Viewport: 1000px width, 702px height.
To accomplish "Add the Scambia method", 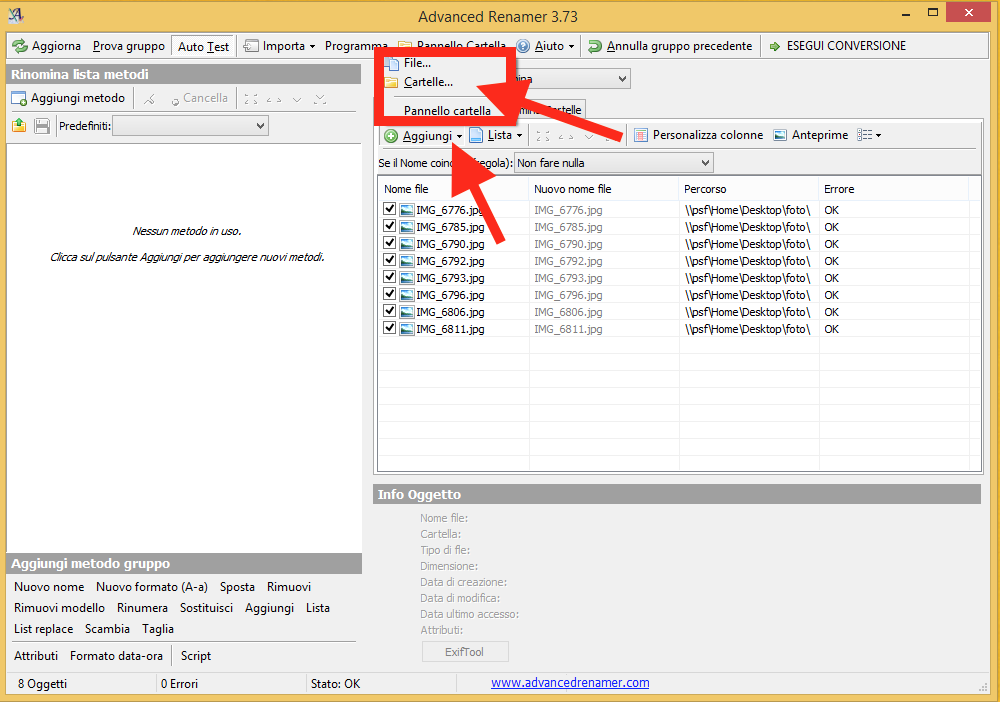I will 107,629.
